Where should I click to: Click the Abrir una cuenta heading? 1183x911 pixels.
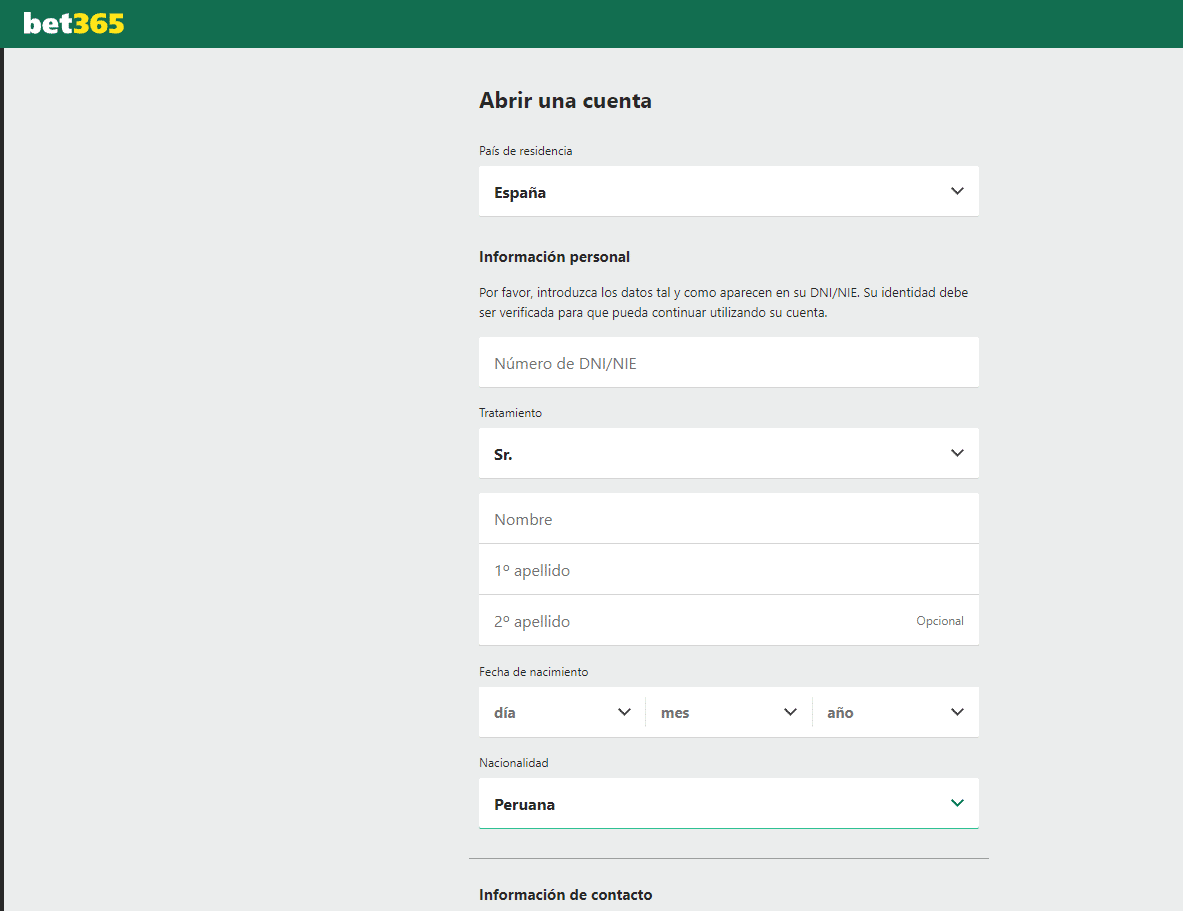coord(565,100)
